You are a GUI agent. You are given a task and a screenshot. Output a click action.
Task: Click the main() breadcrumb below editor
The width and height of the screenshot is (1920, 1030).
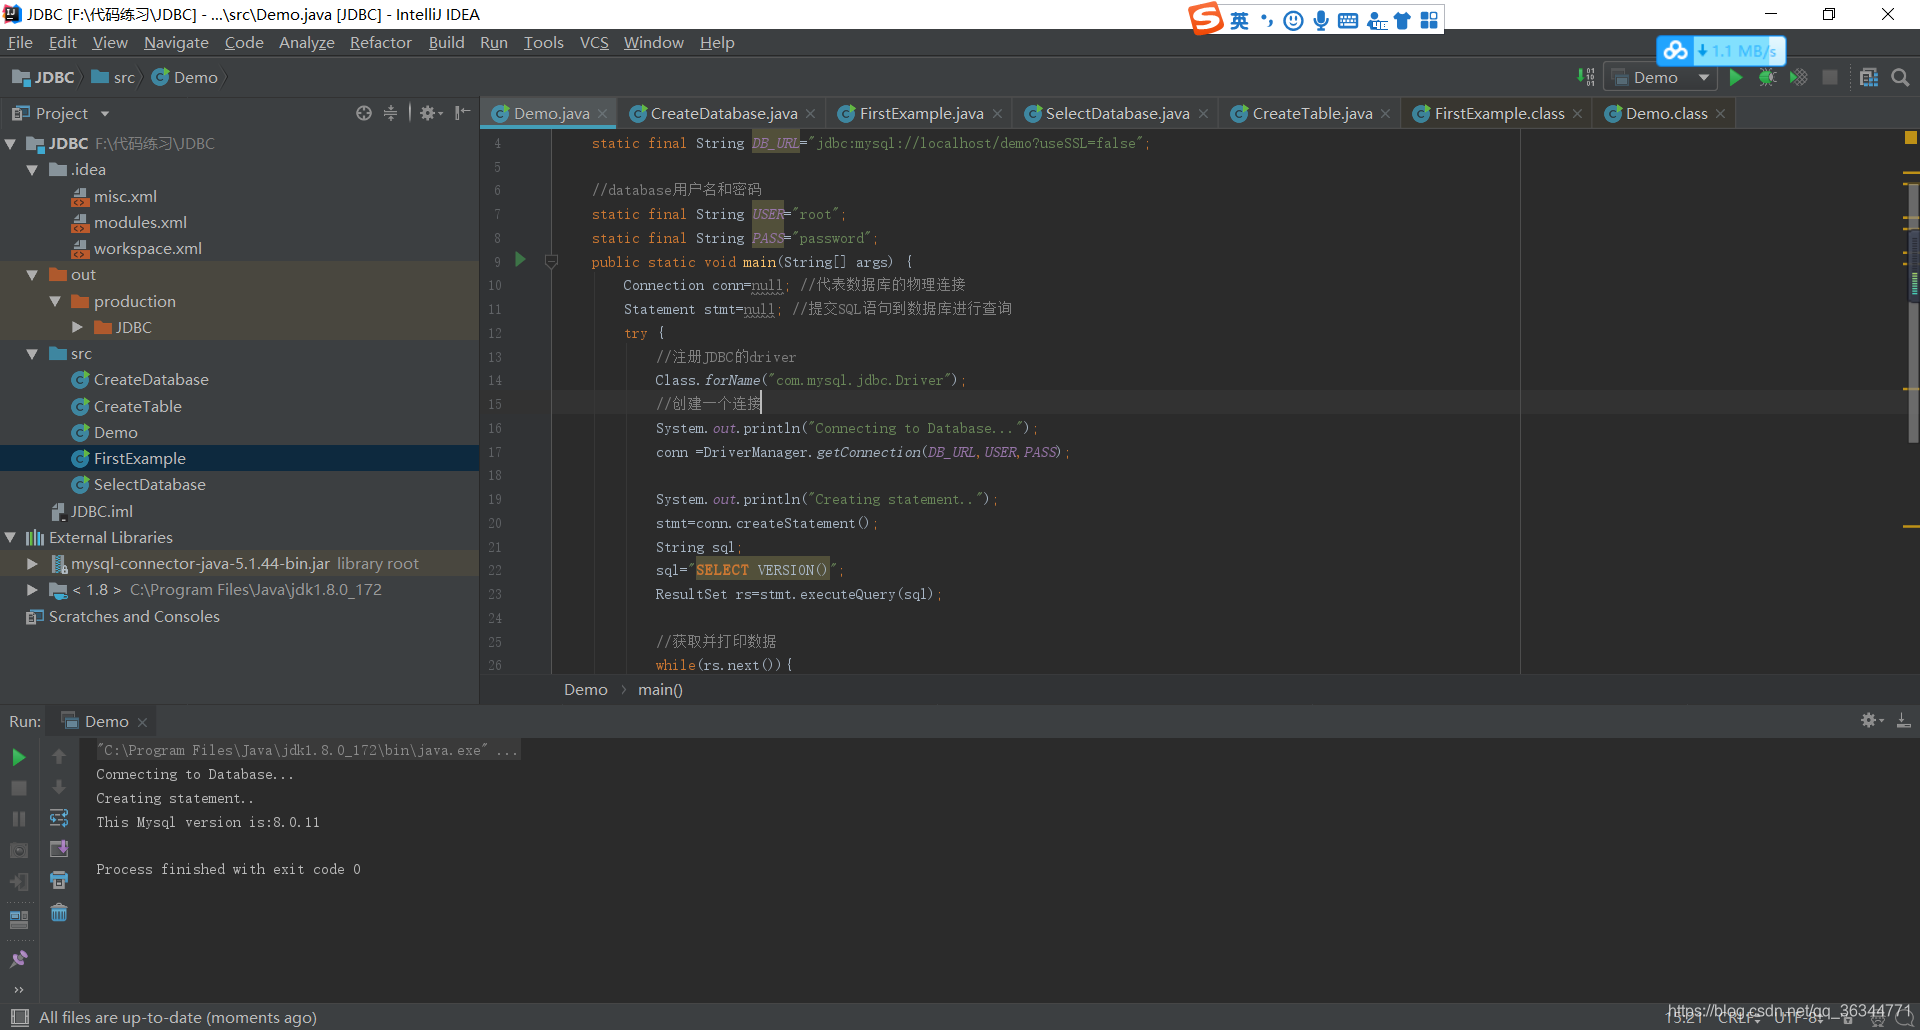[660, 689]
